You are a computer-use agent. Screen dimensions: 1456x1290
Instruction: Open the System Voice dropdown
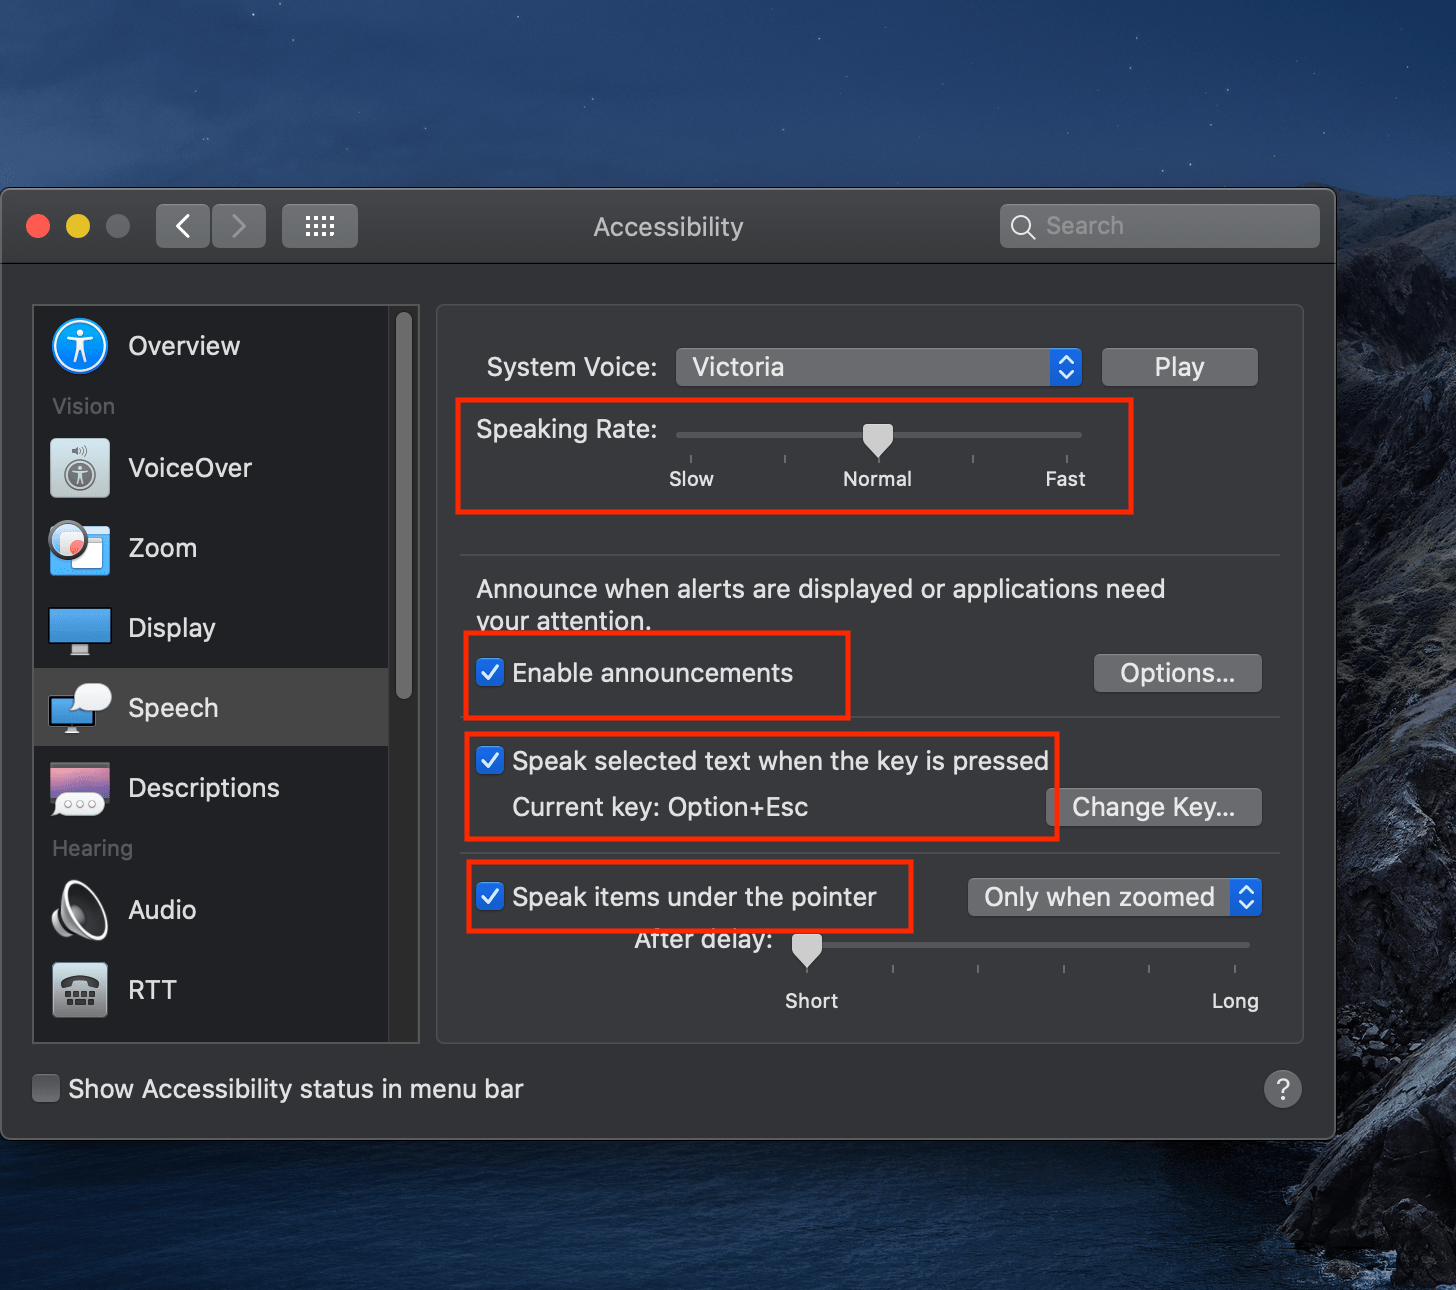click(x=878, y=367)
